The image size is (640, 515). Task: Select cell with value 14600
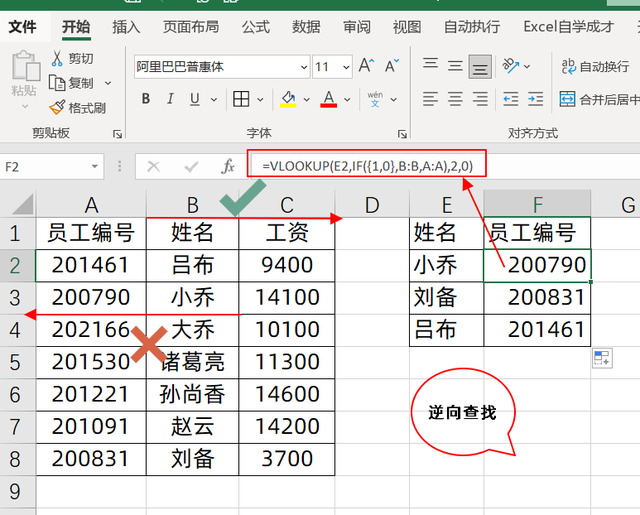click(287, 395)
